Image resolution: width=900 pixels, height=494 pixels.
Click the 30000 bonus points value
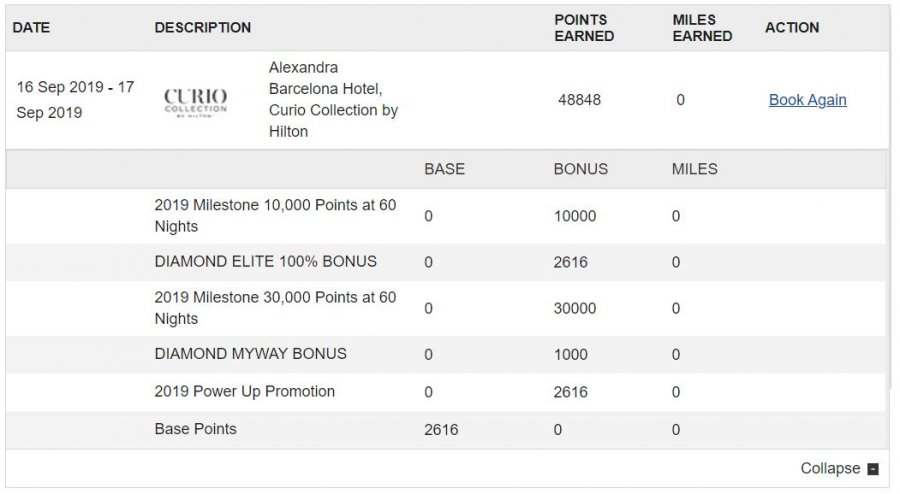575,309
